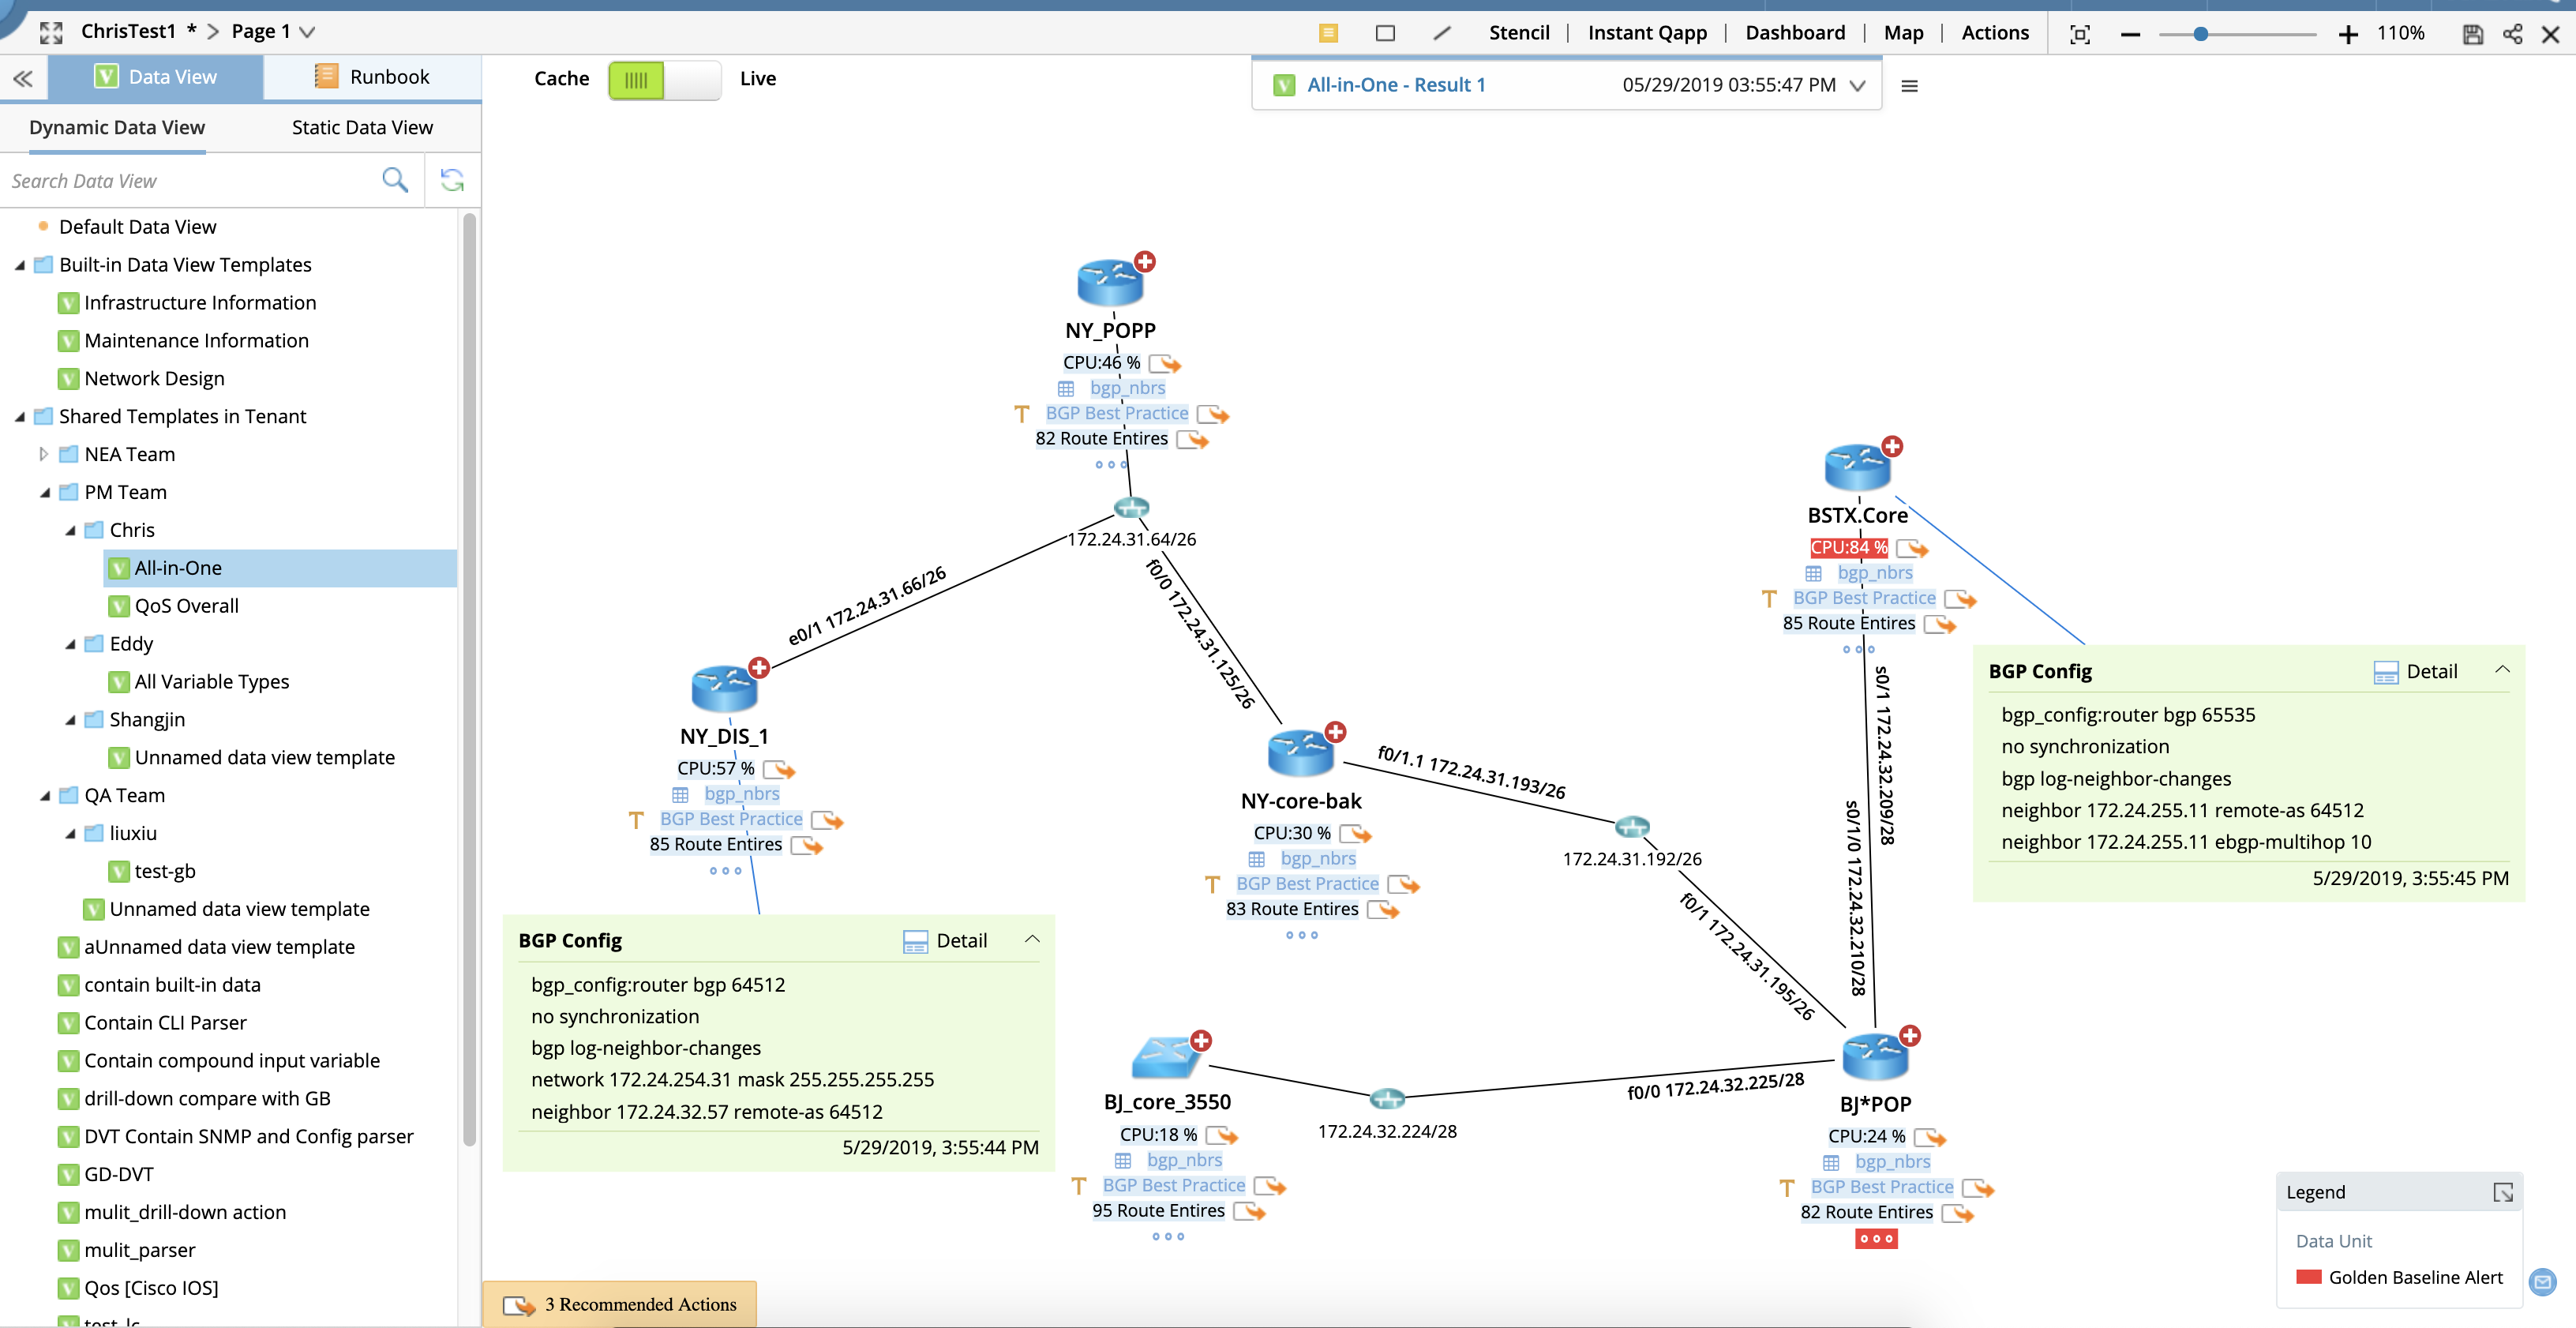
Task: Expand the NEA Team folder
Action: point(43,454)
